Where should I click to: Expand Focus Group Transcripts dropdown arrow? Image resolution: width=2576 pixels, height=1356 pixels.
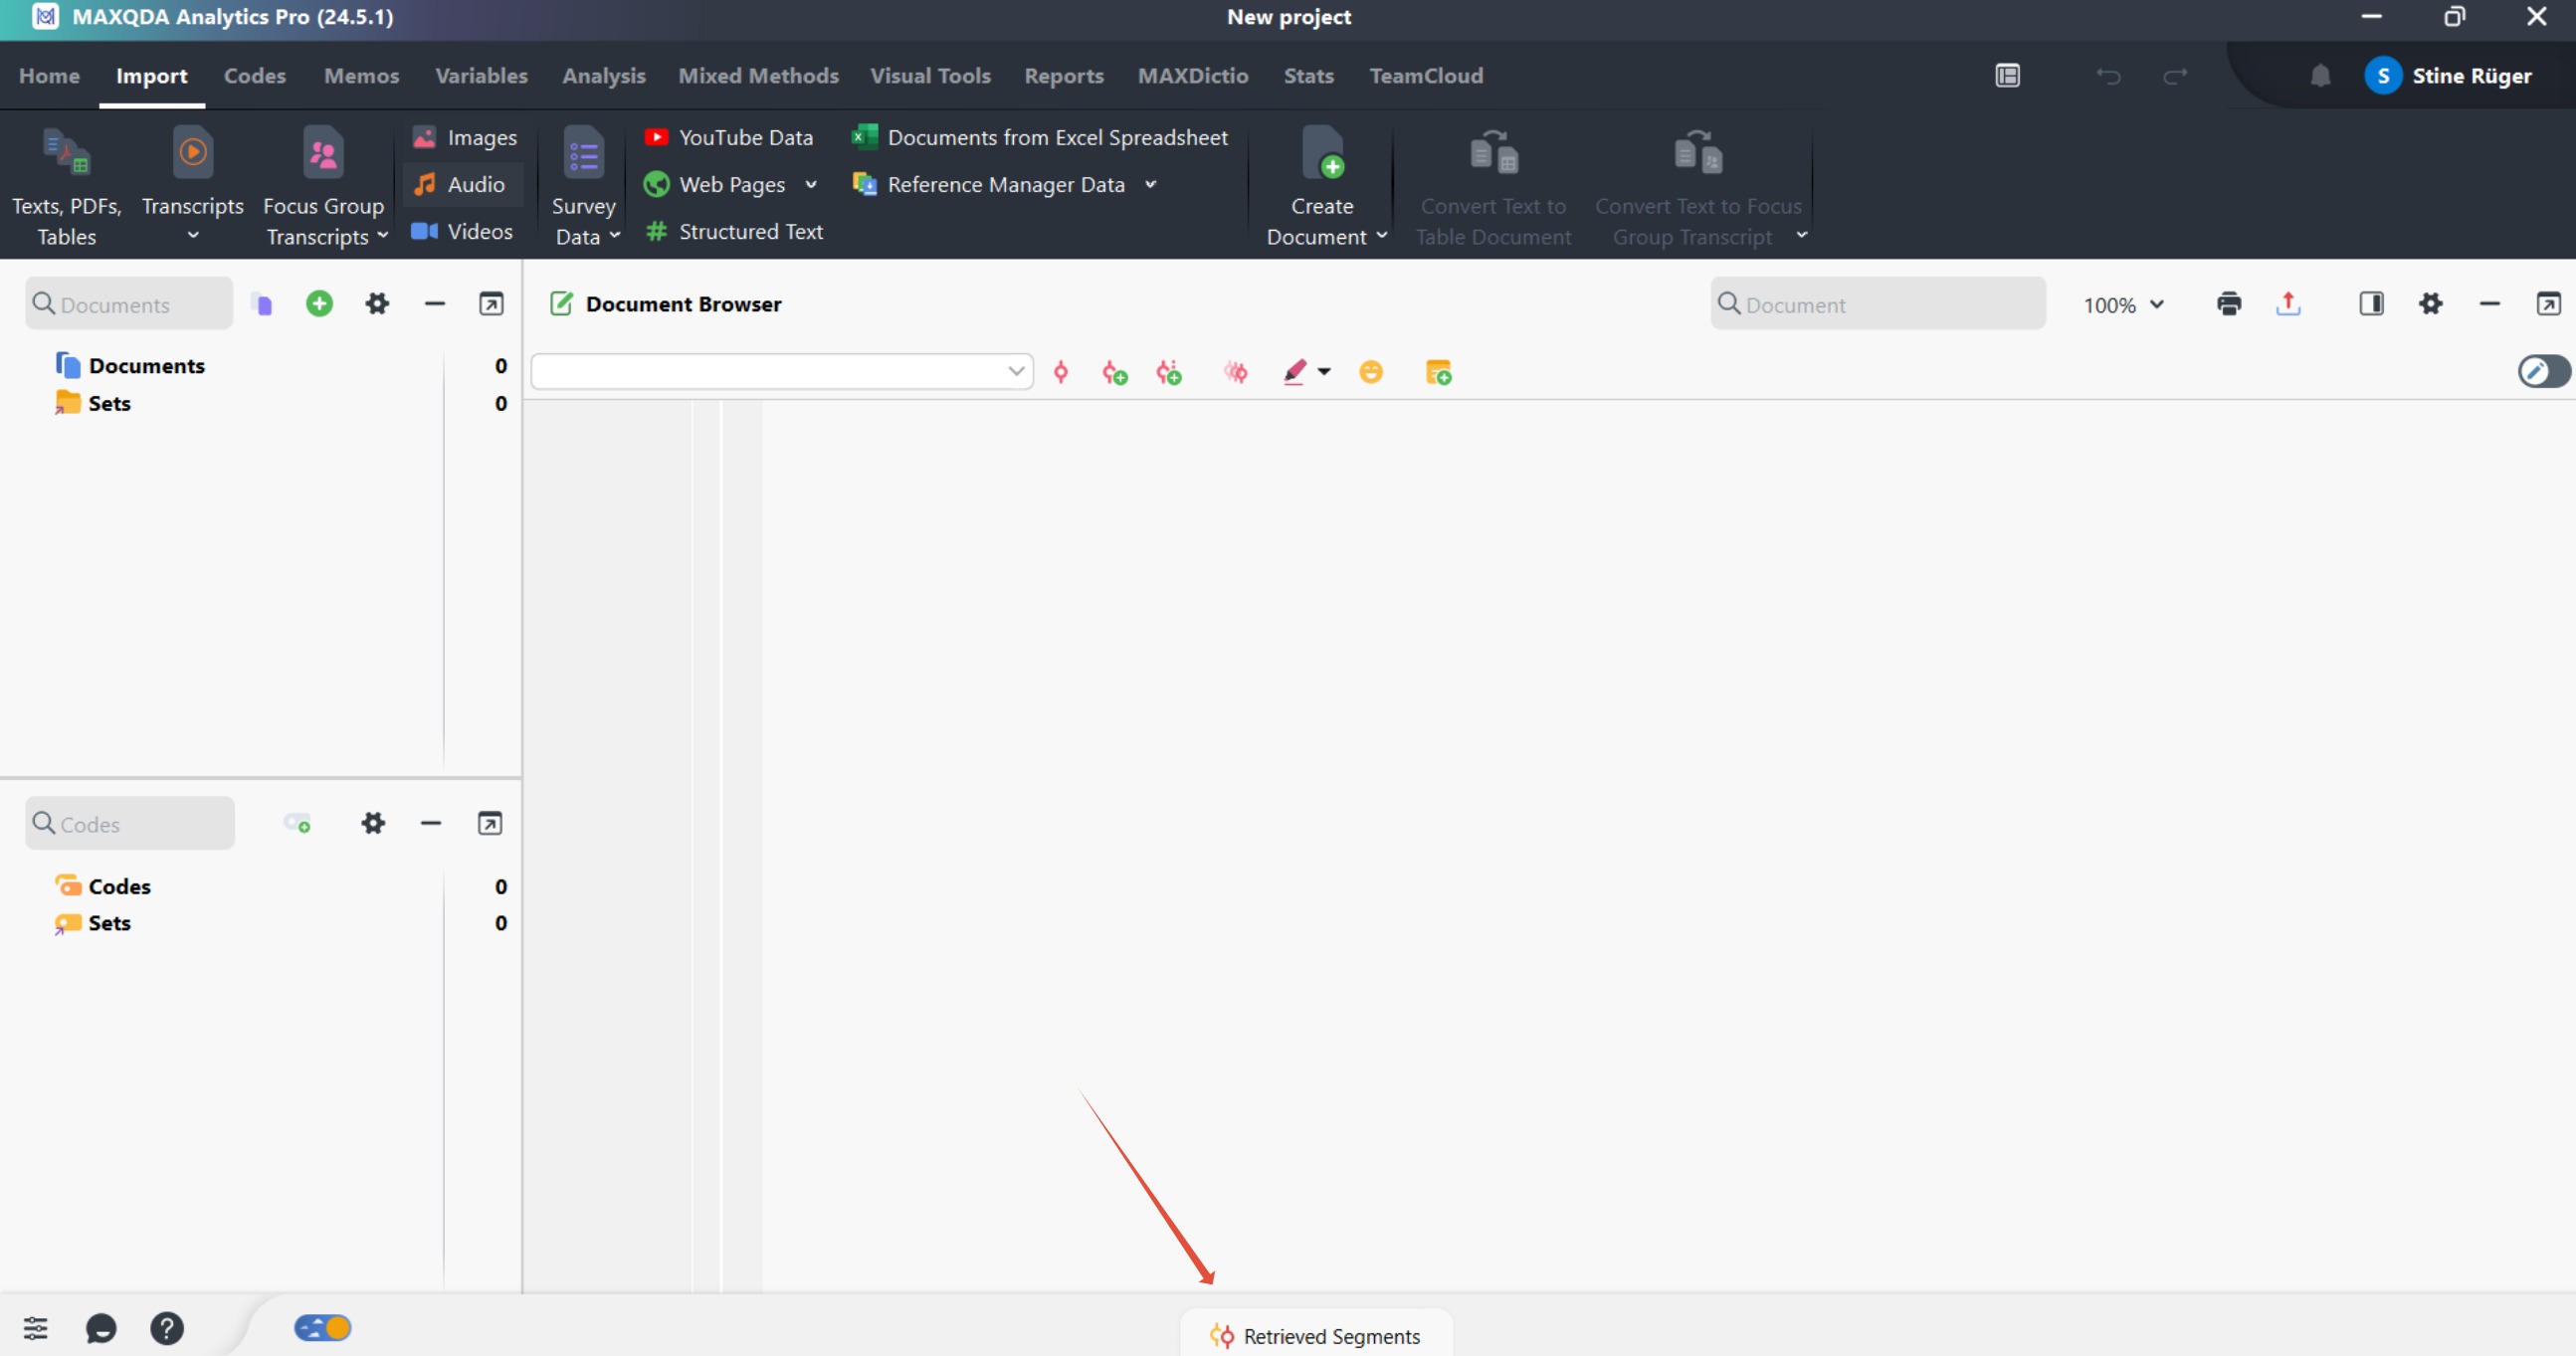click(382, 236)
